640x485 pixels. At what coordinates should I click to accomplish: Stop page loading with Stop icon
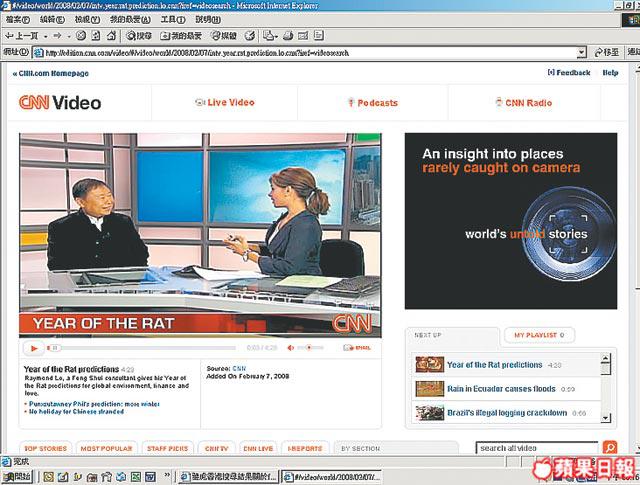[x=81, y=36]
